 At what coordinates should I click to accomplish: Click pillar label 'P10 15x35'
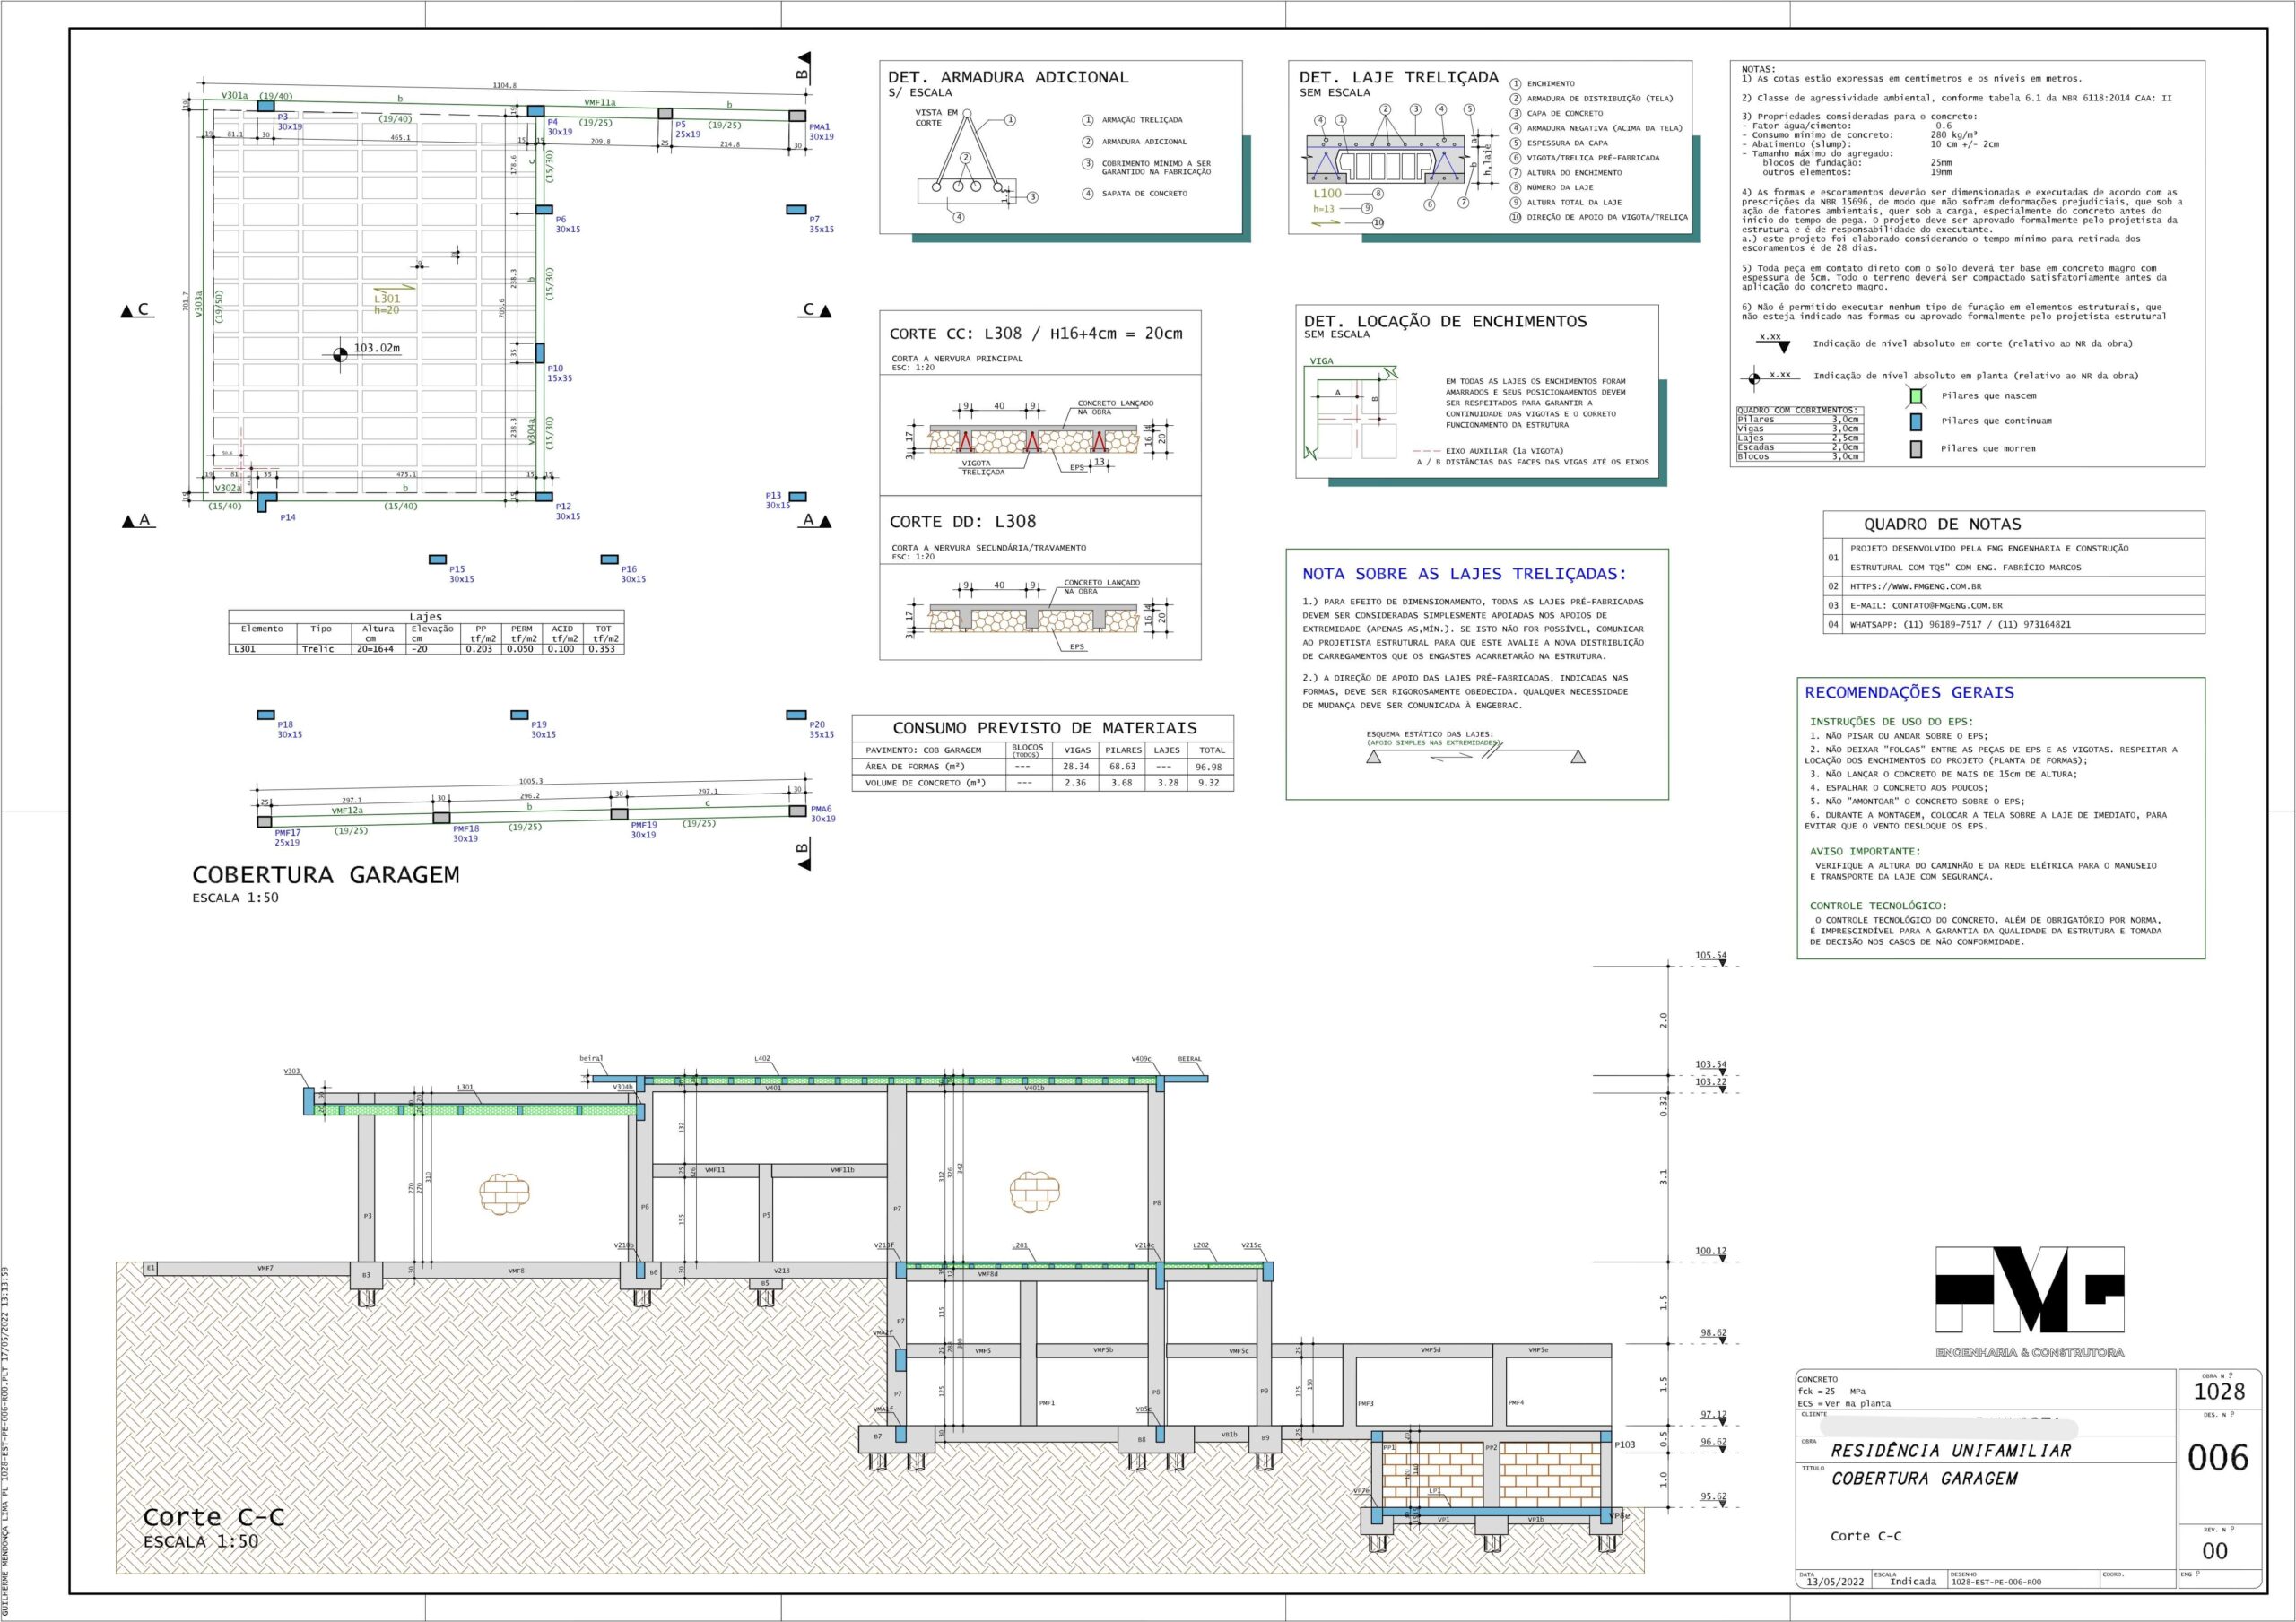tap(560, 374)
